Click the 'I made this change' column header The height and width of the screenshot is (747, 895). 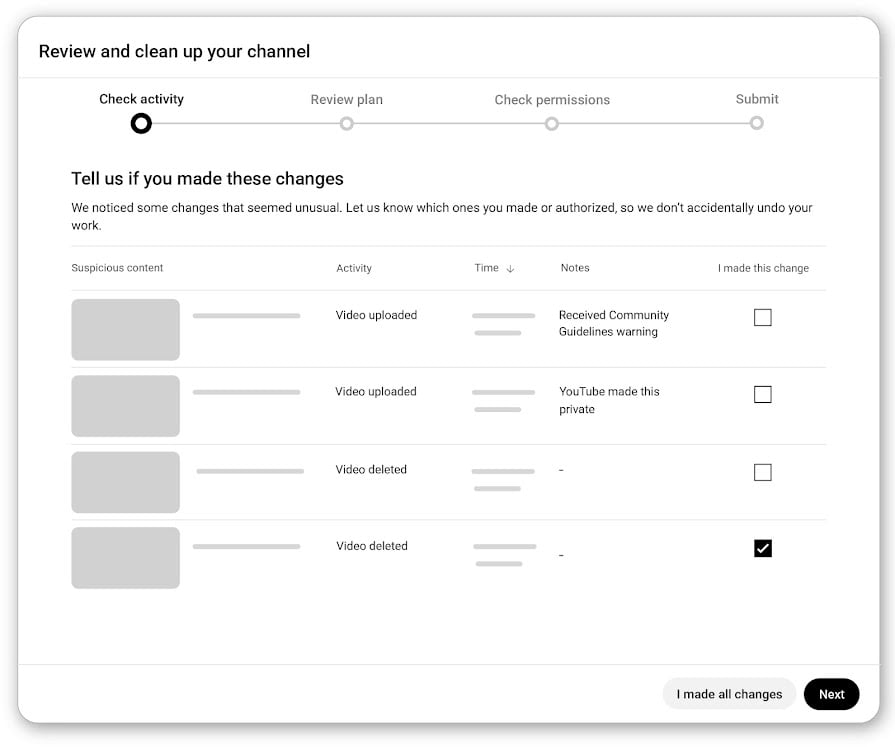[x=763, y=268]
